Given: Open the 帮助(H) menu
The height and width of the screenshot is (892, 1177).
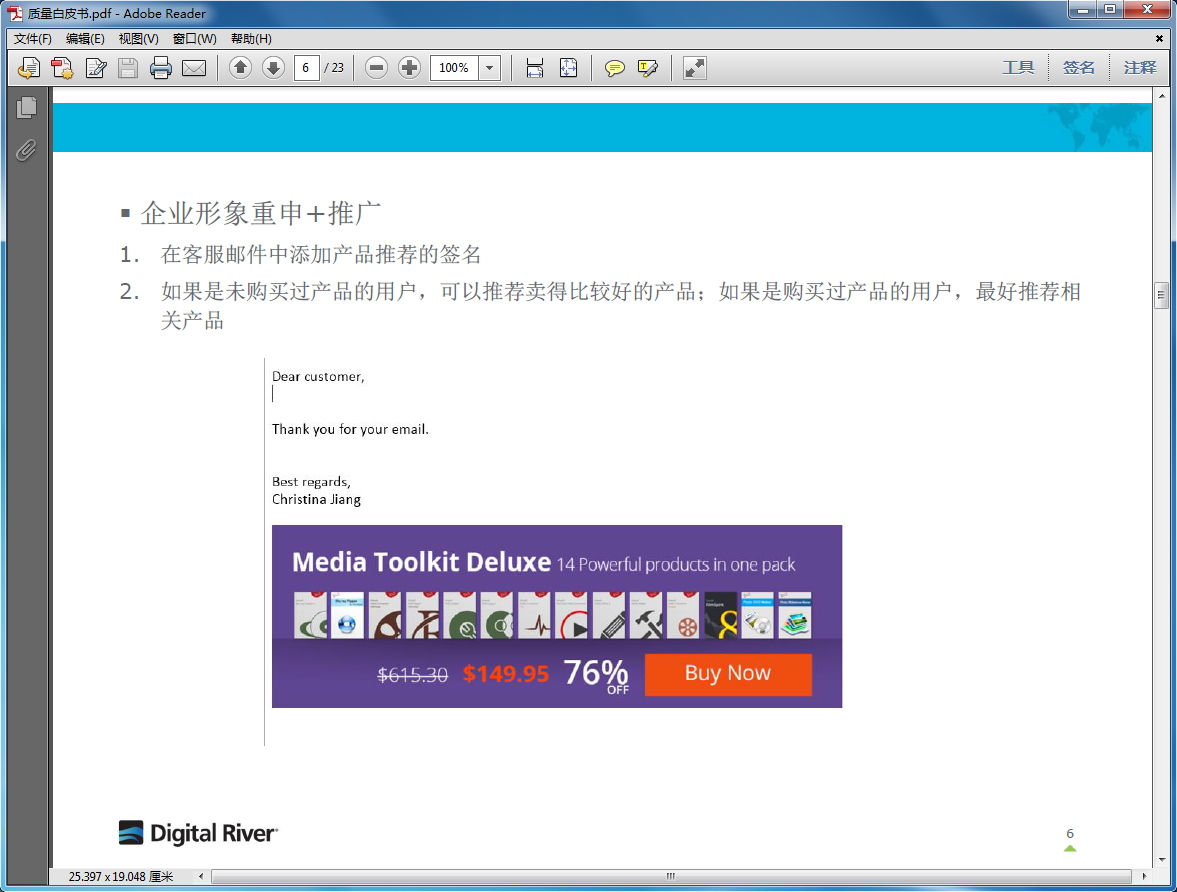Looking at the screenshot, I should pos(251,38).
